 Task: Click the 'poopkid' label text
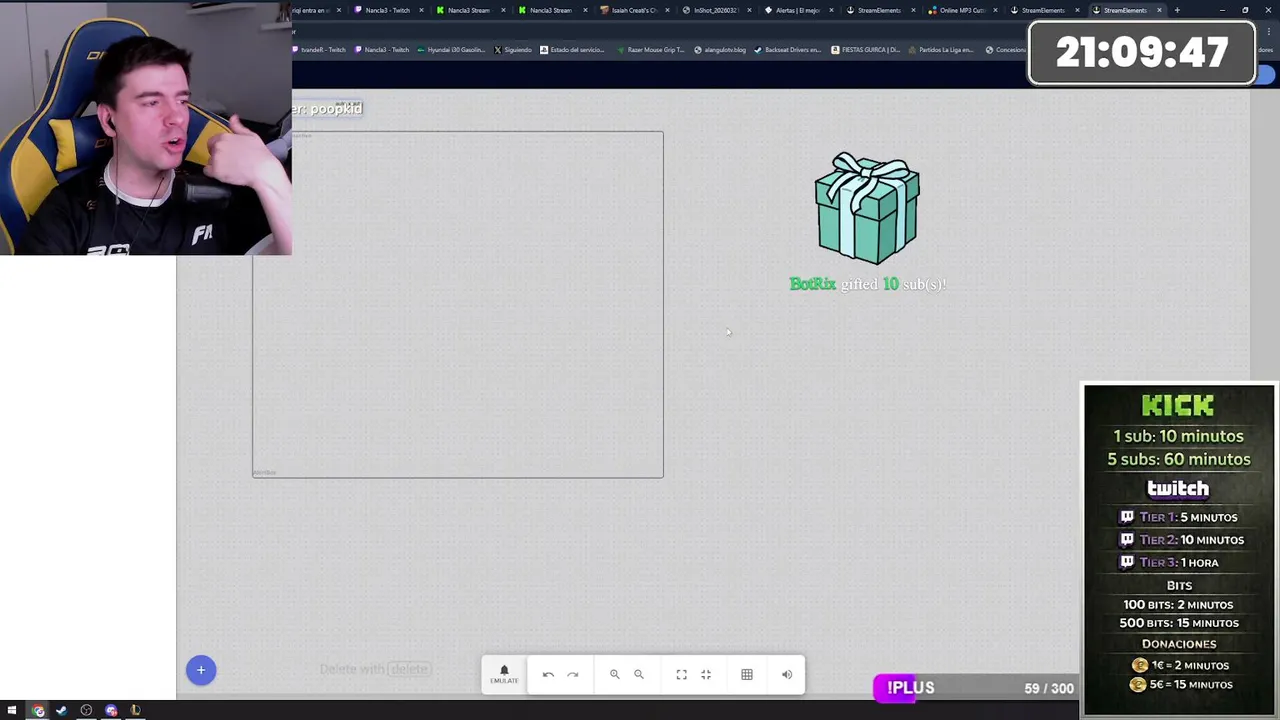336,108
